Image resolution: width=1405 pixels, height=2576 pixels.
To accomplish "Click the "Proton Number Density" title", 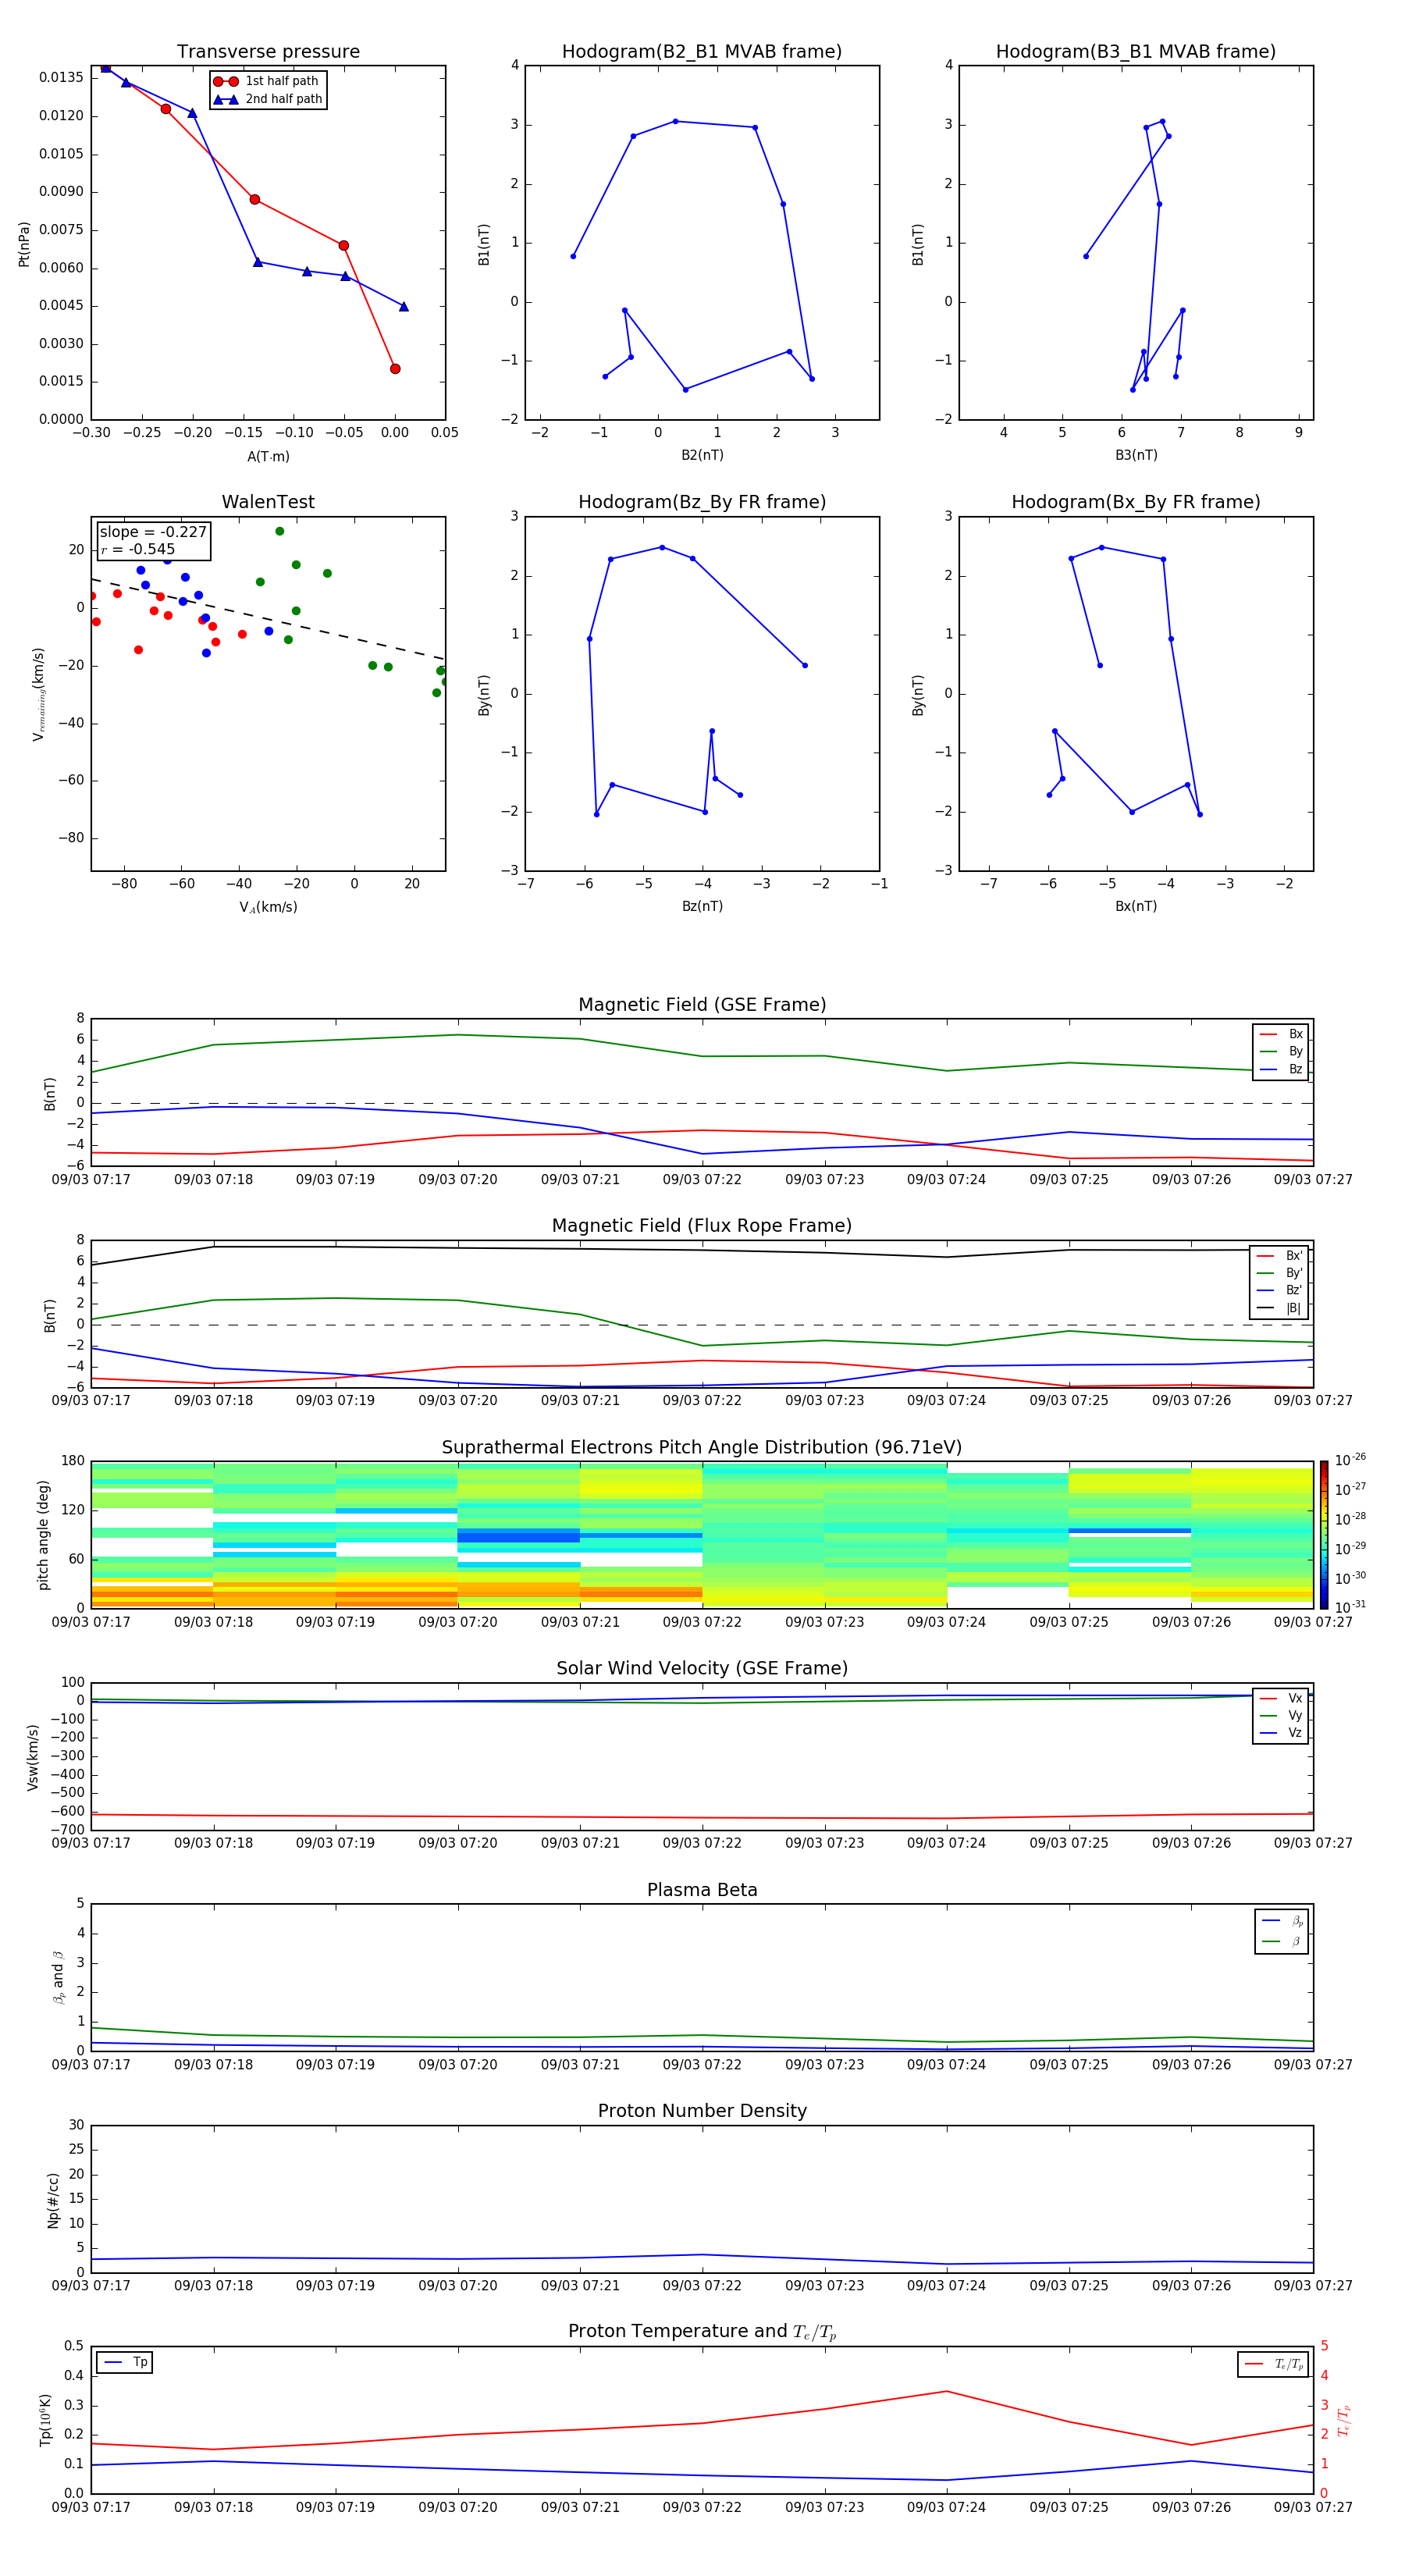I will coord(702,2111).
